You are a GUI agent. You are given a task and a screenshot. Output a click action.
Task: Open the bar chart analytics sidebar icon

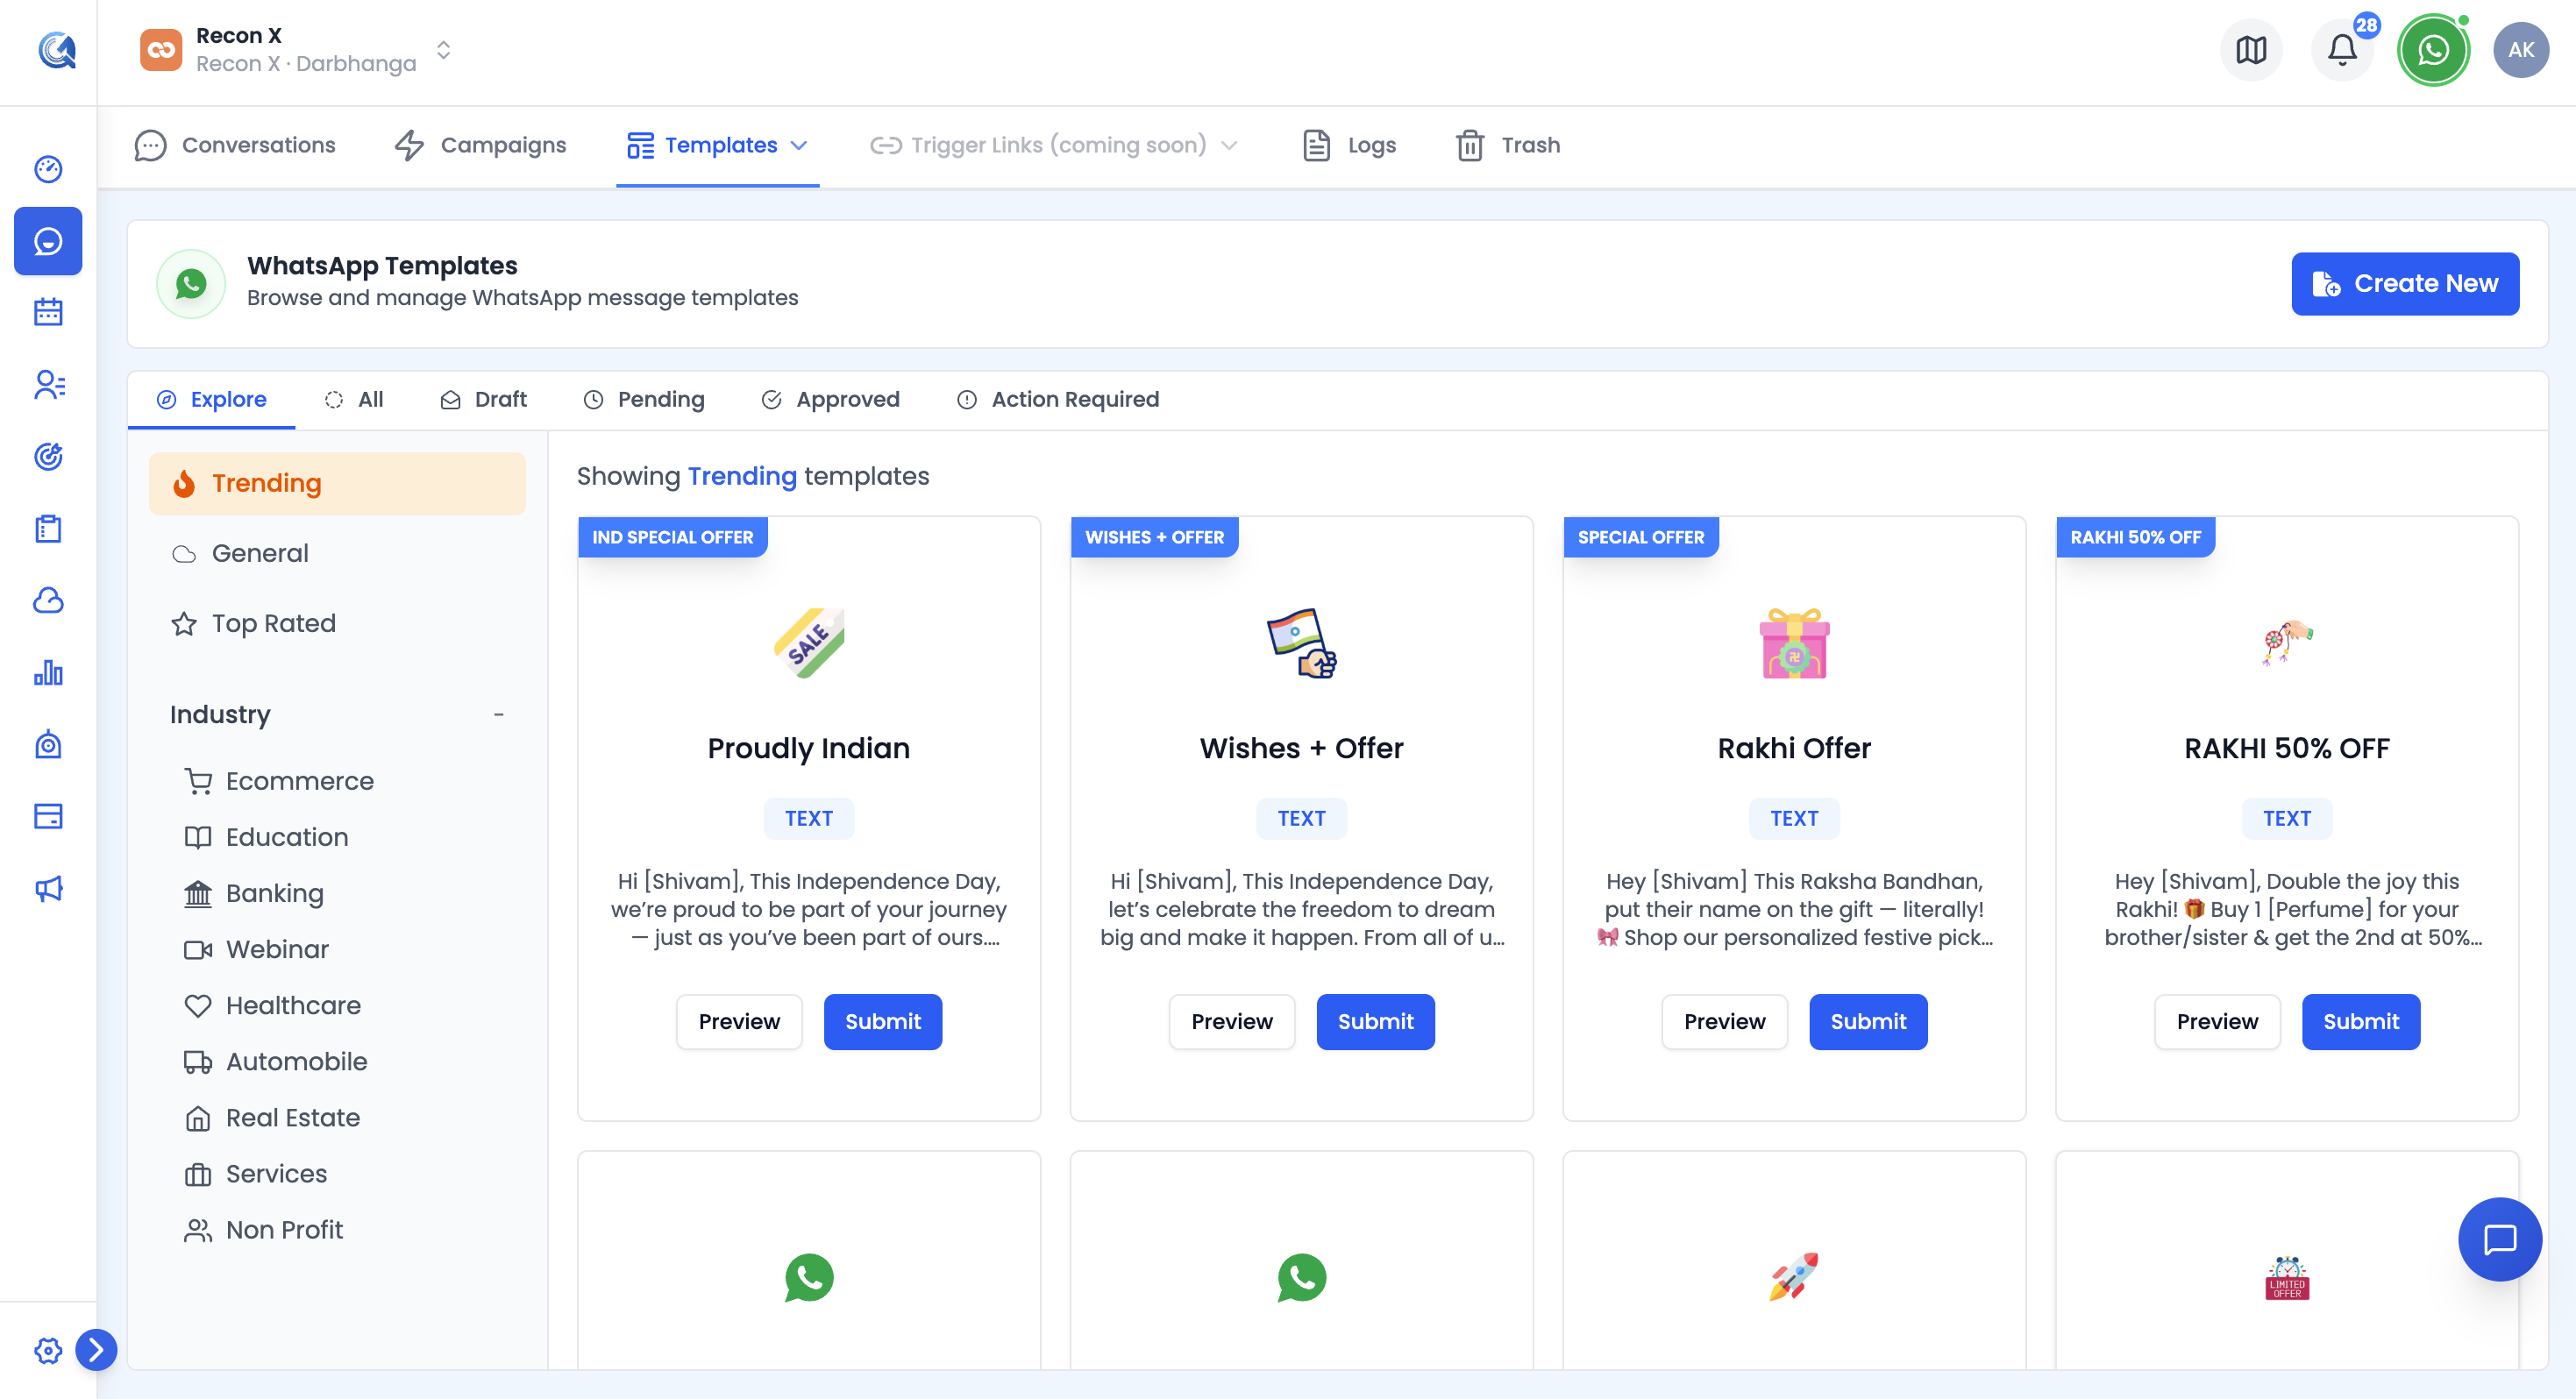coord(48,672)
